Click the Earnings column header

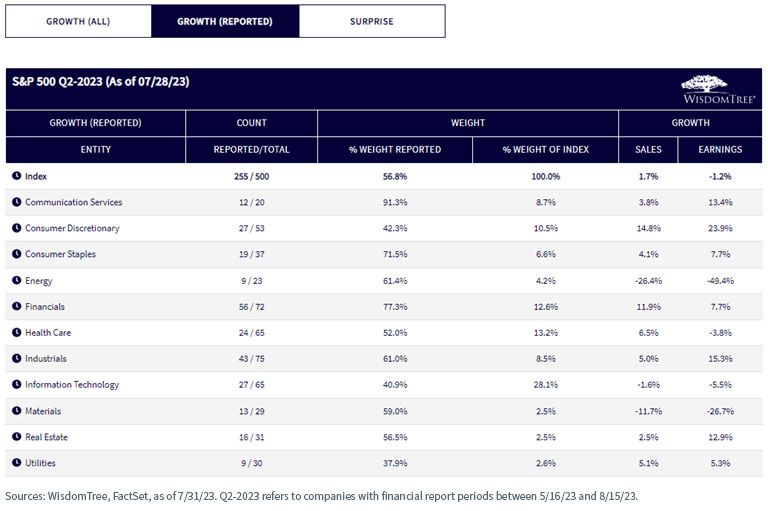coord(720,149)
